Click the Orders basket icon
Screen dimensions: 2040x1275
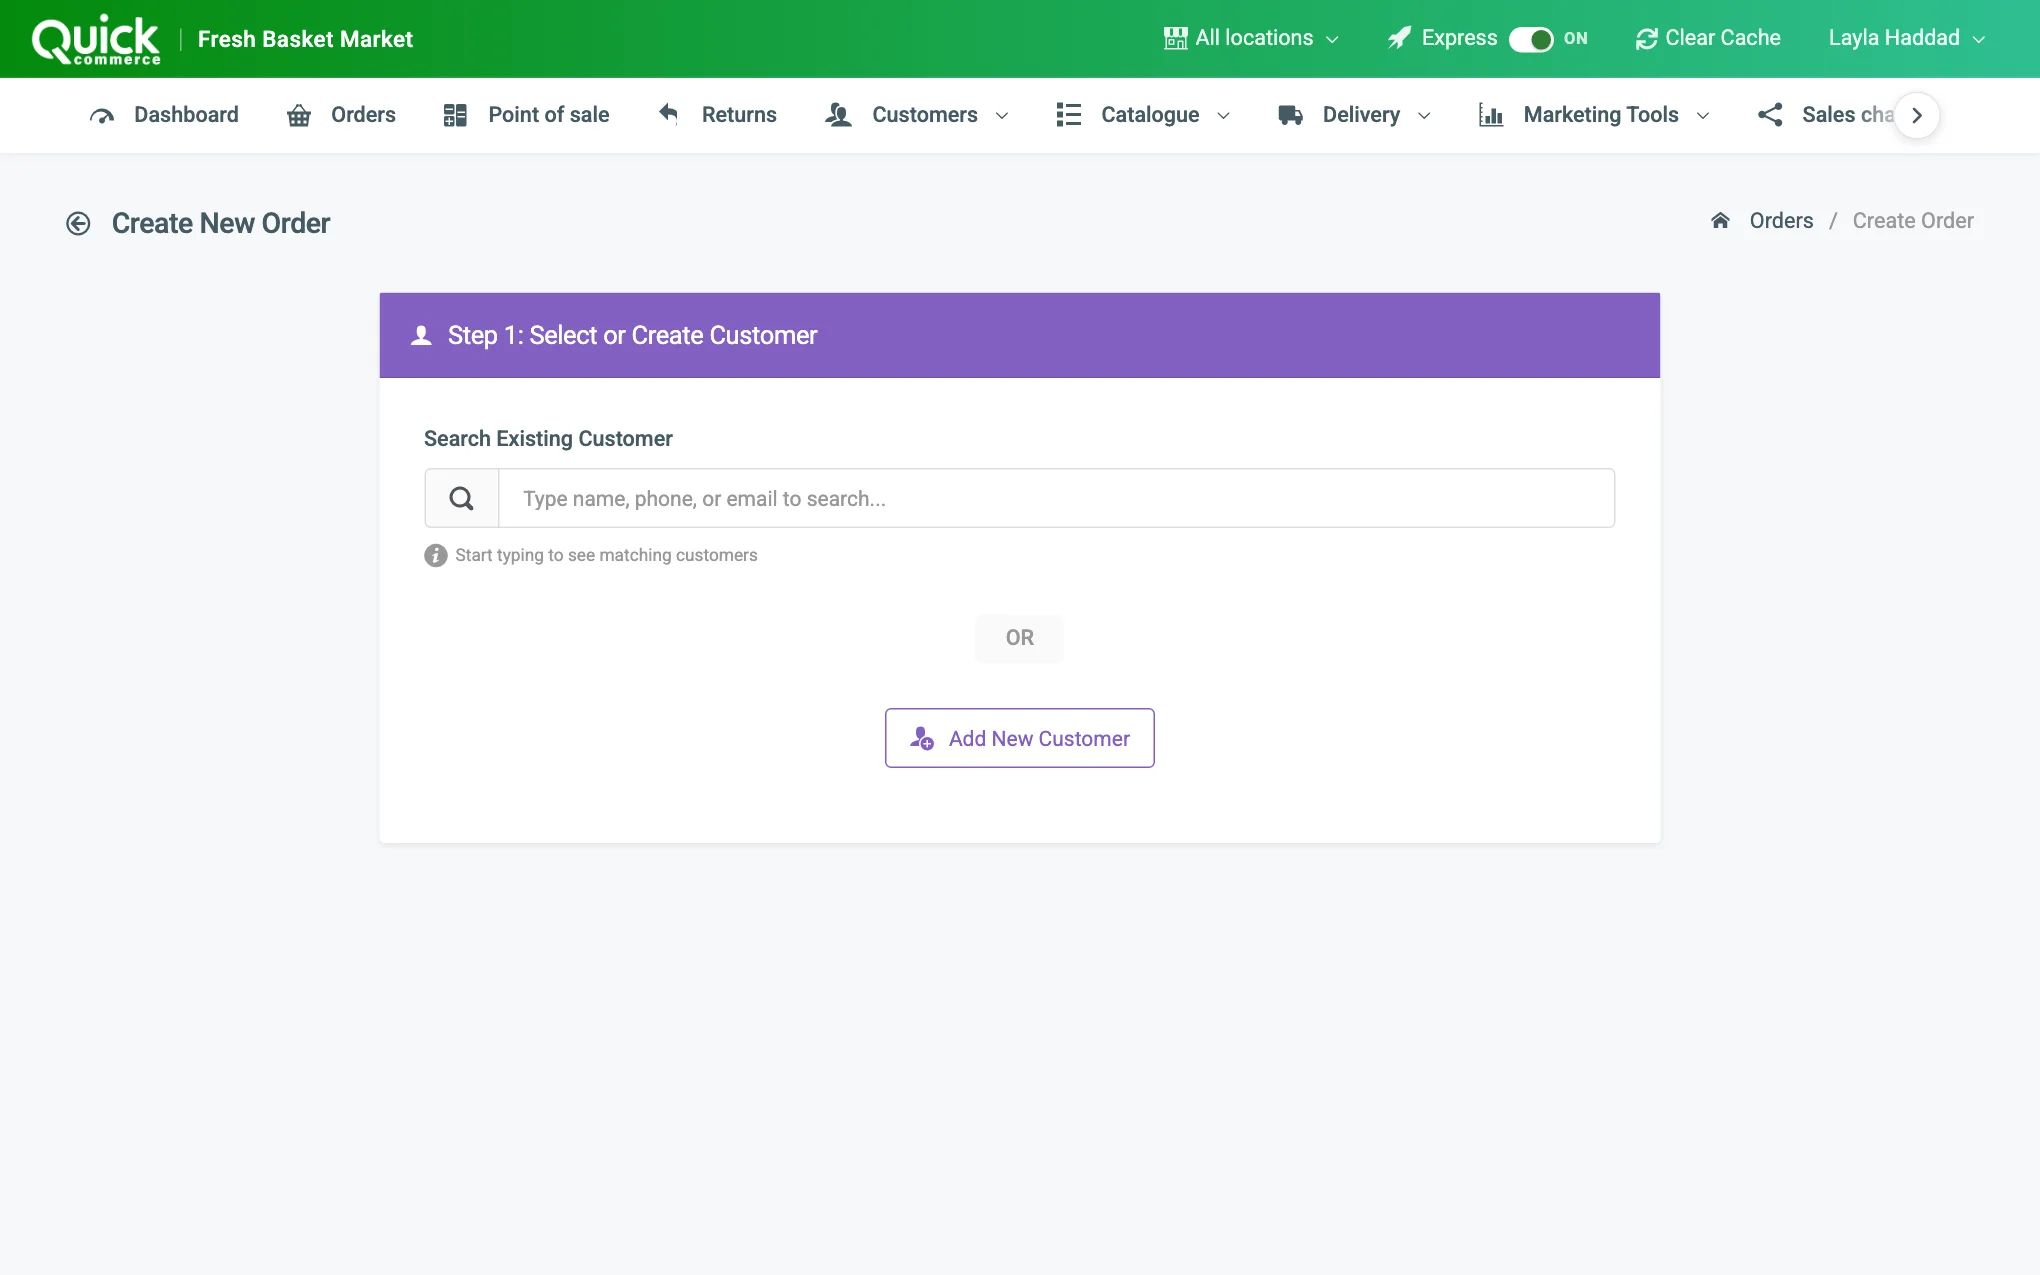point(299,115)
